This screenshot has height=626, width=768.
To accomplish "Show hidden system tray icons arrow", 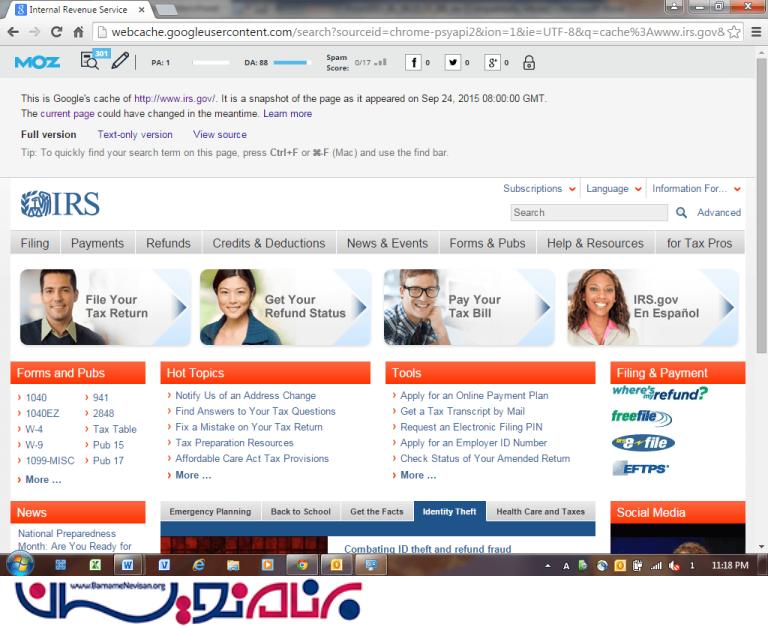I will coord(548,566).
